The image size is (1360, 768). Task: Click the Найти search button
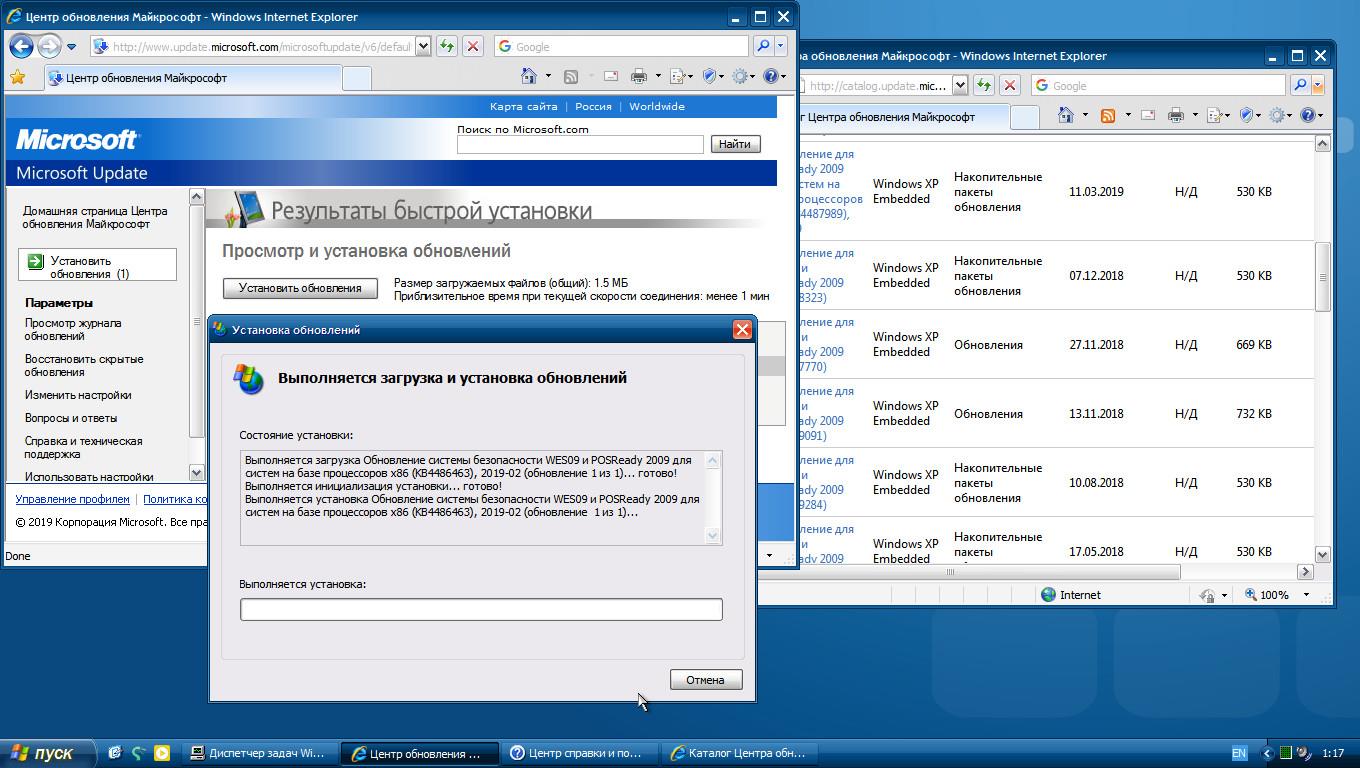tap(734, 144)
